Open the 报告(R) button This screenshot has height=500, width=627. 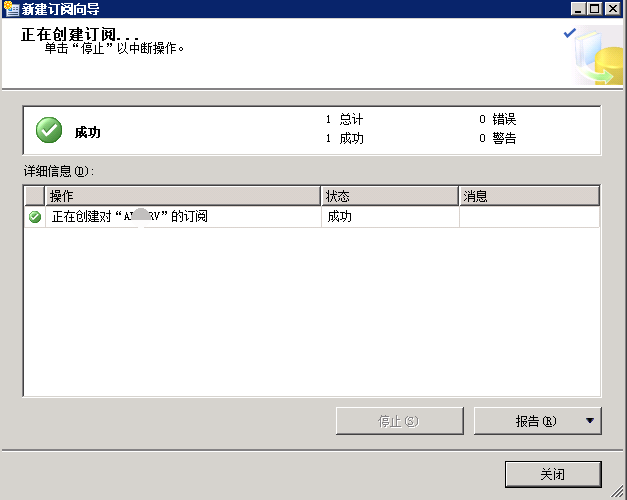pos(536,421)
